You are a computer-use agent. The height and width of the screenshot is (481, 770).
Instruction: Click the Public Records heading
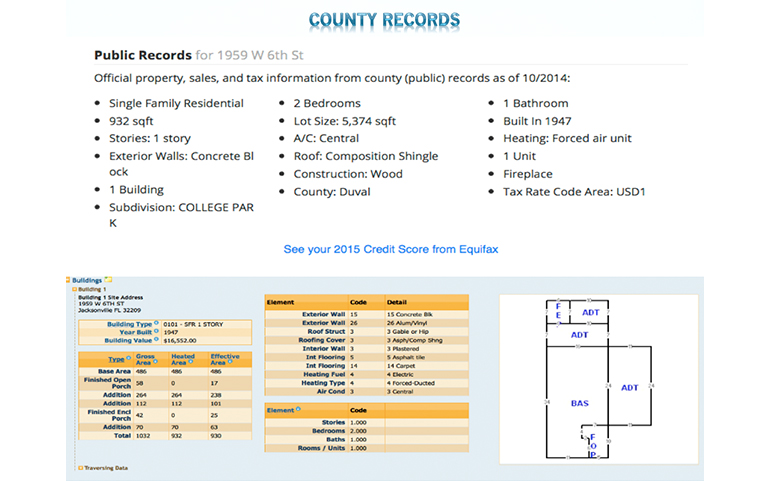(x=143, y=55)
